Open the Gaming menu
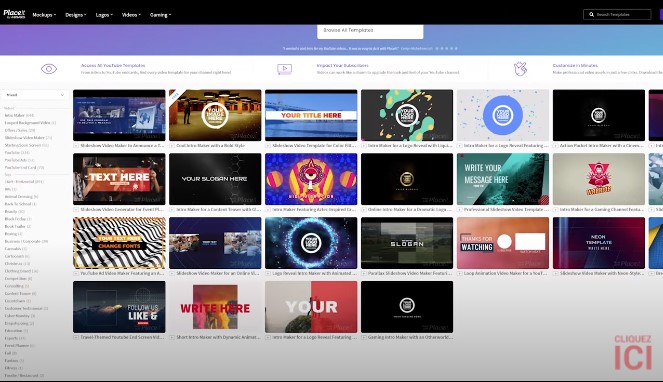 coord(160,15)
